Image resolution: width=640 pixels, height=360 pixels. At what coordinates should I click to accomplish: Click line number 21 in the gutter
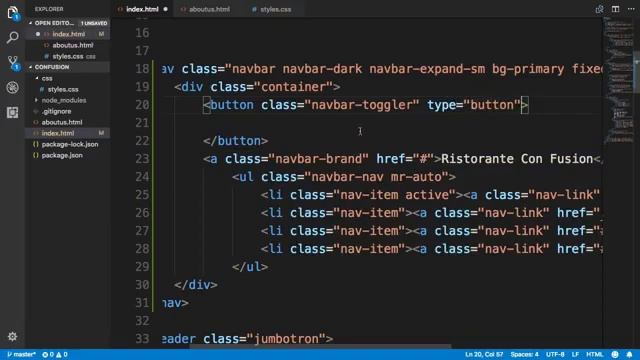(142, 123)
